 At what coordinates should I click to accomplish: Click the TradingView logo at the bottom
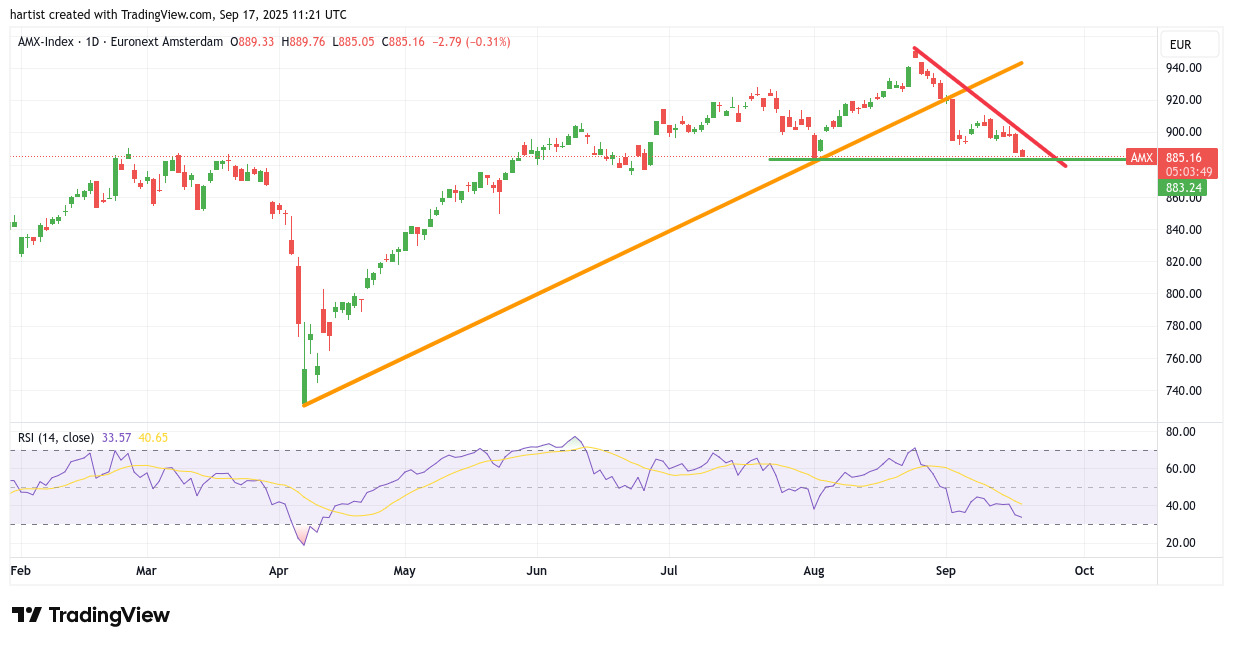90,615
